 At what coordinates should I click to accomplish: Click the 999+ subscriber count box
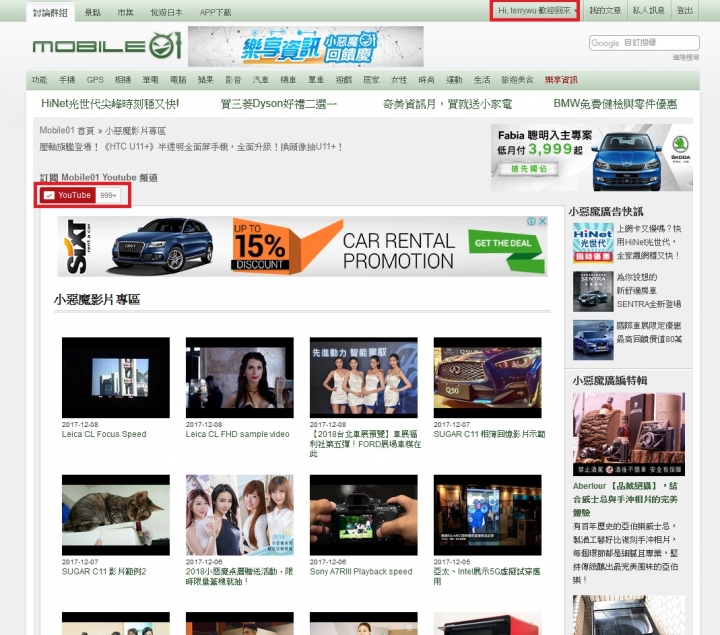pos(108,195)
